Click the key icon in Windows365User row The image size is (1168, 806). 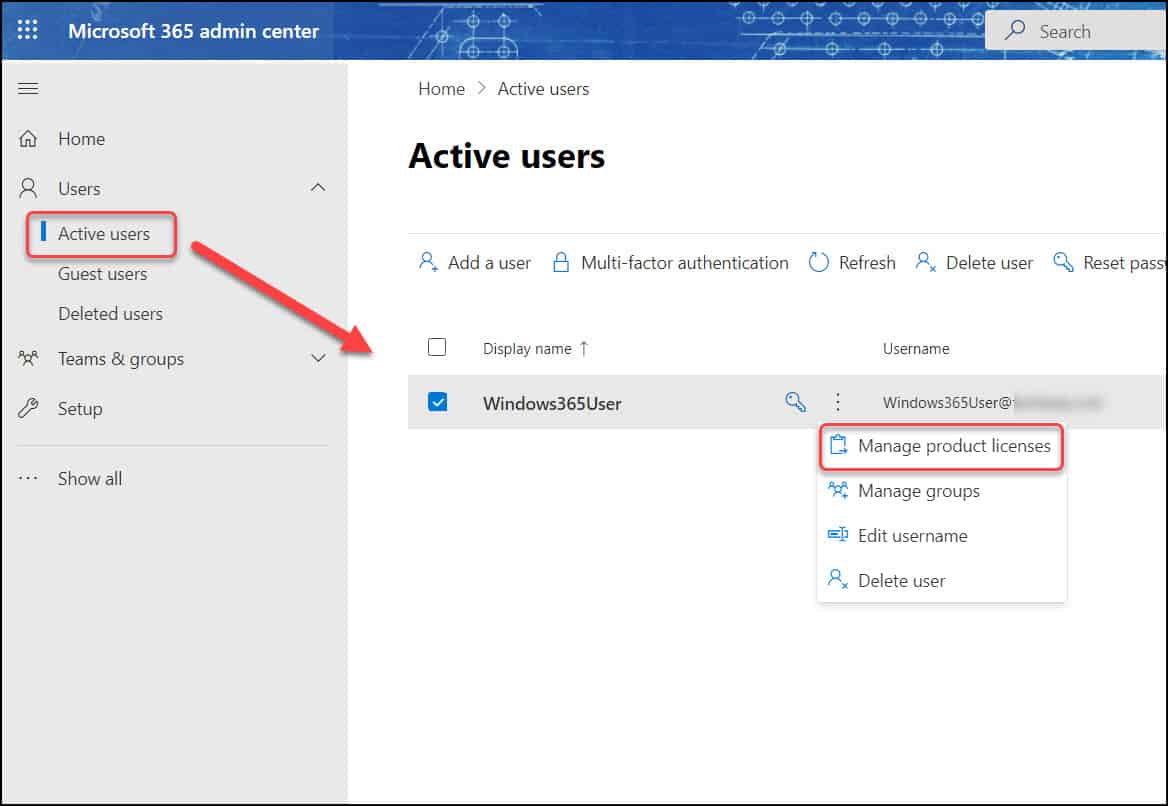tap(796, 402)
